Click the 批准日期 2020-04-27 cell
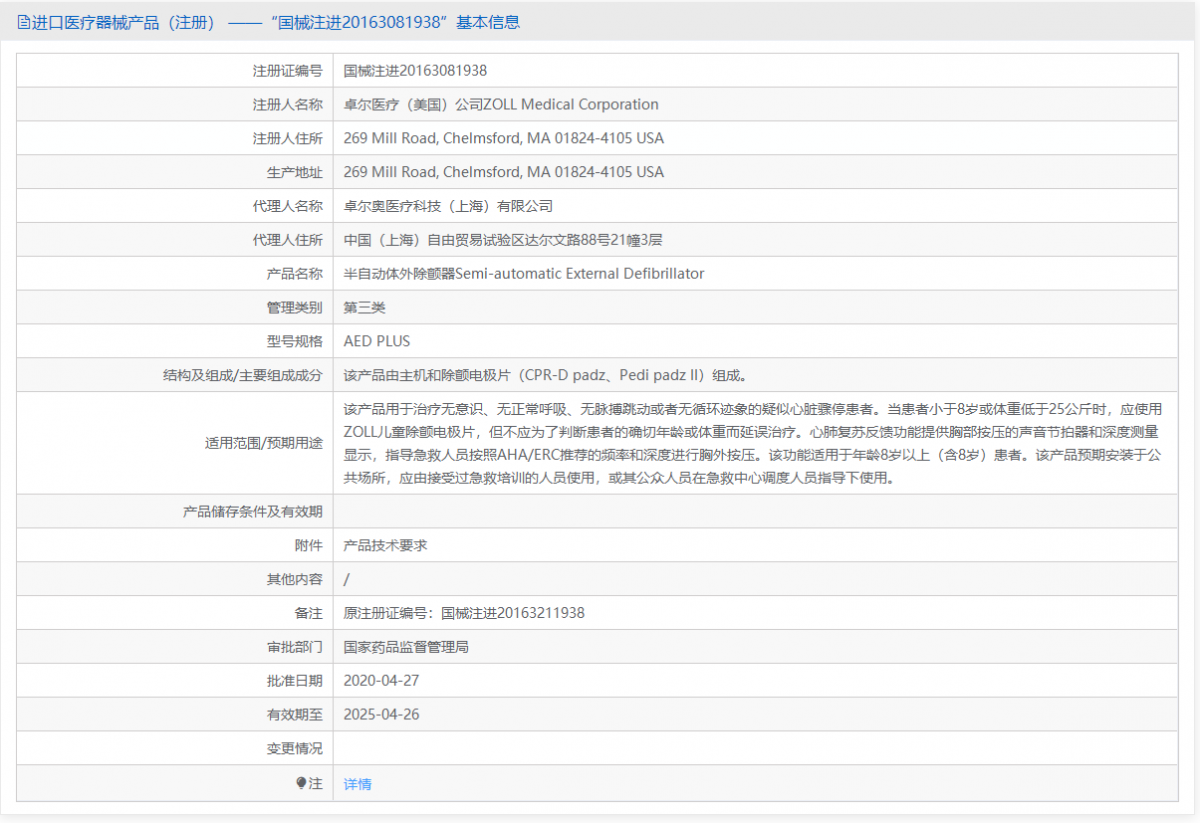The image size is (1200, 823). pos(381,680)
